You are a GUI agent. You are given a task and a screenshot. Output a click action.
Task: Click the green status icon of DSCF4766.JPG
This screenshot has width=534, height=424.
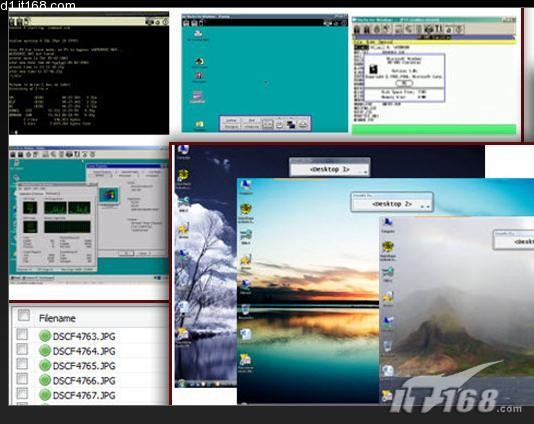[45, 380]
